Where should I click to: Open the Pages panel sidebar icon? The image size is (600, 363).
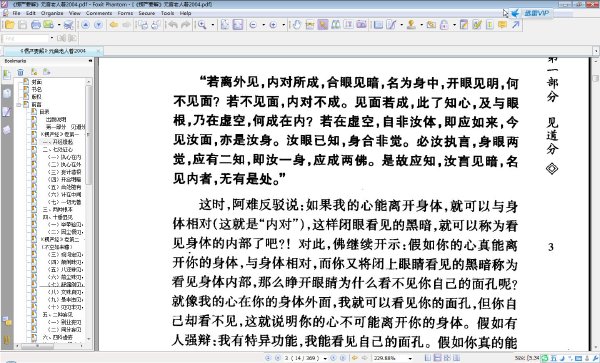click(7, 93)
